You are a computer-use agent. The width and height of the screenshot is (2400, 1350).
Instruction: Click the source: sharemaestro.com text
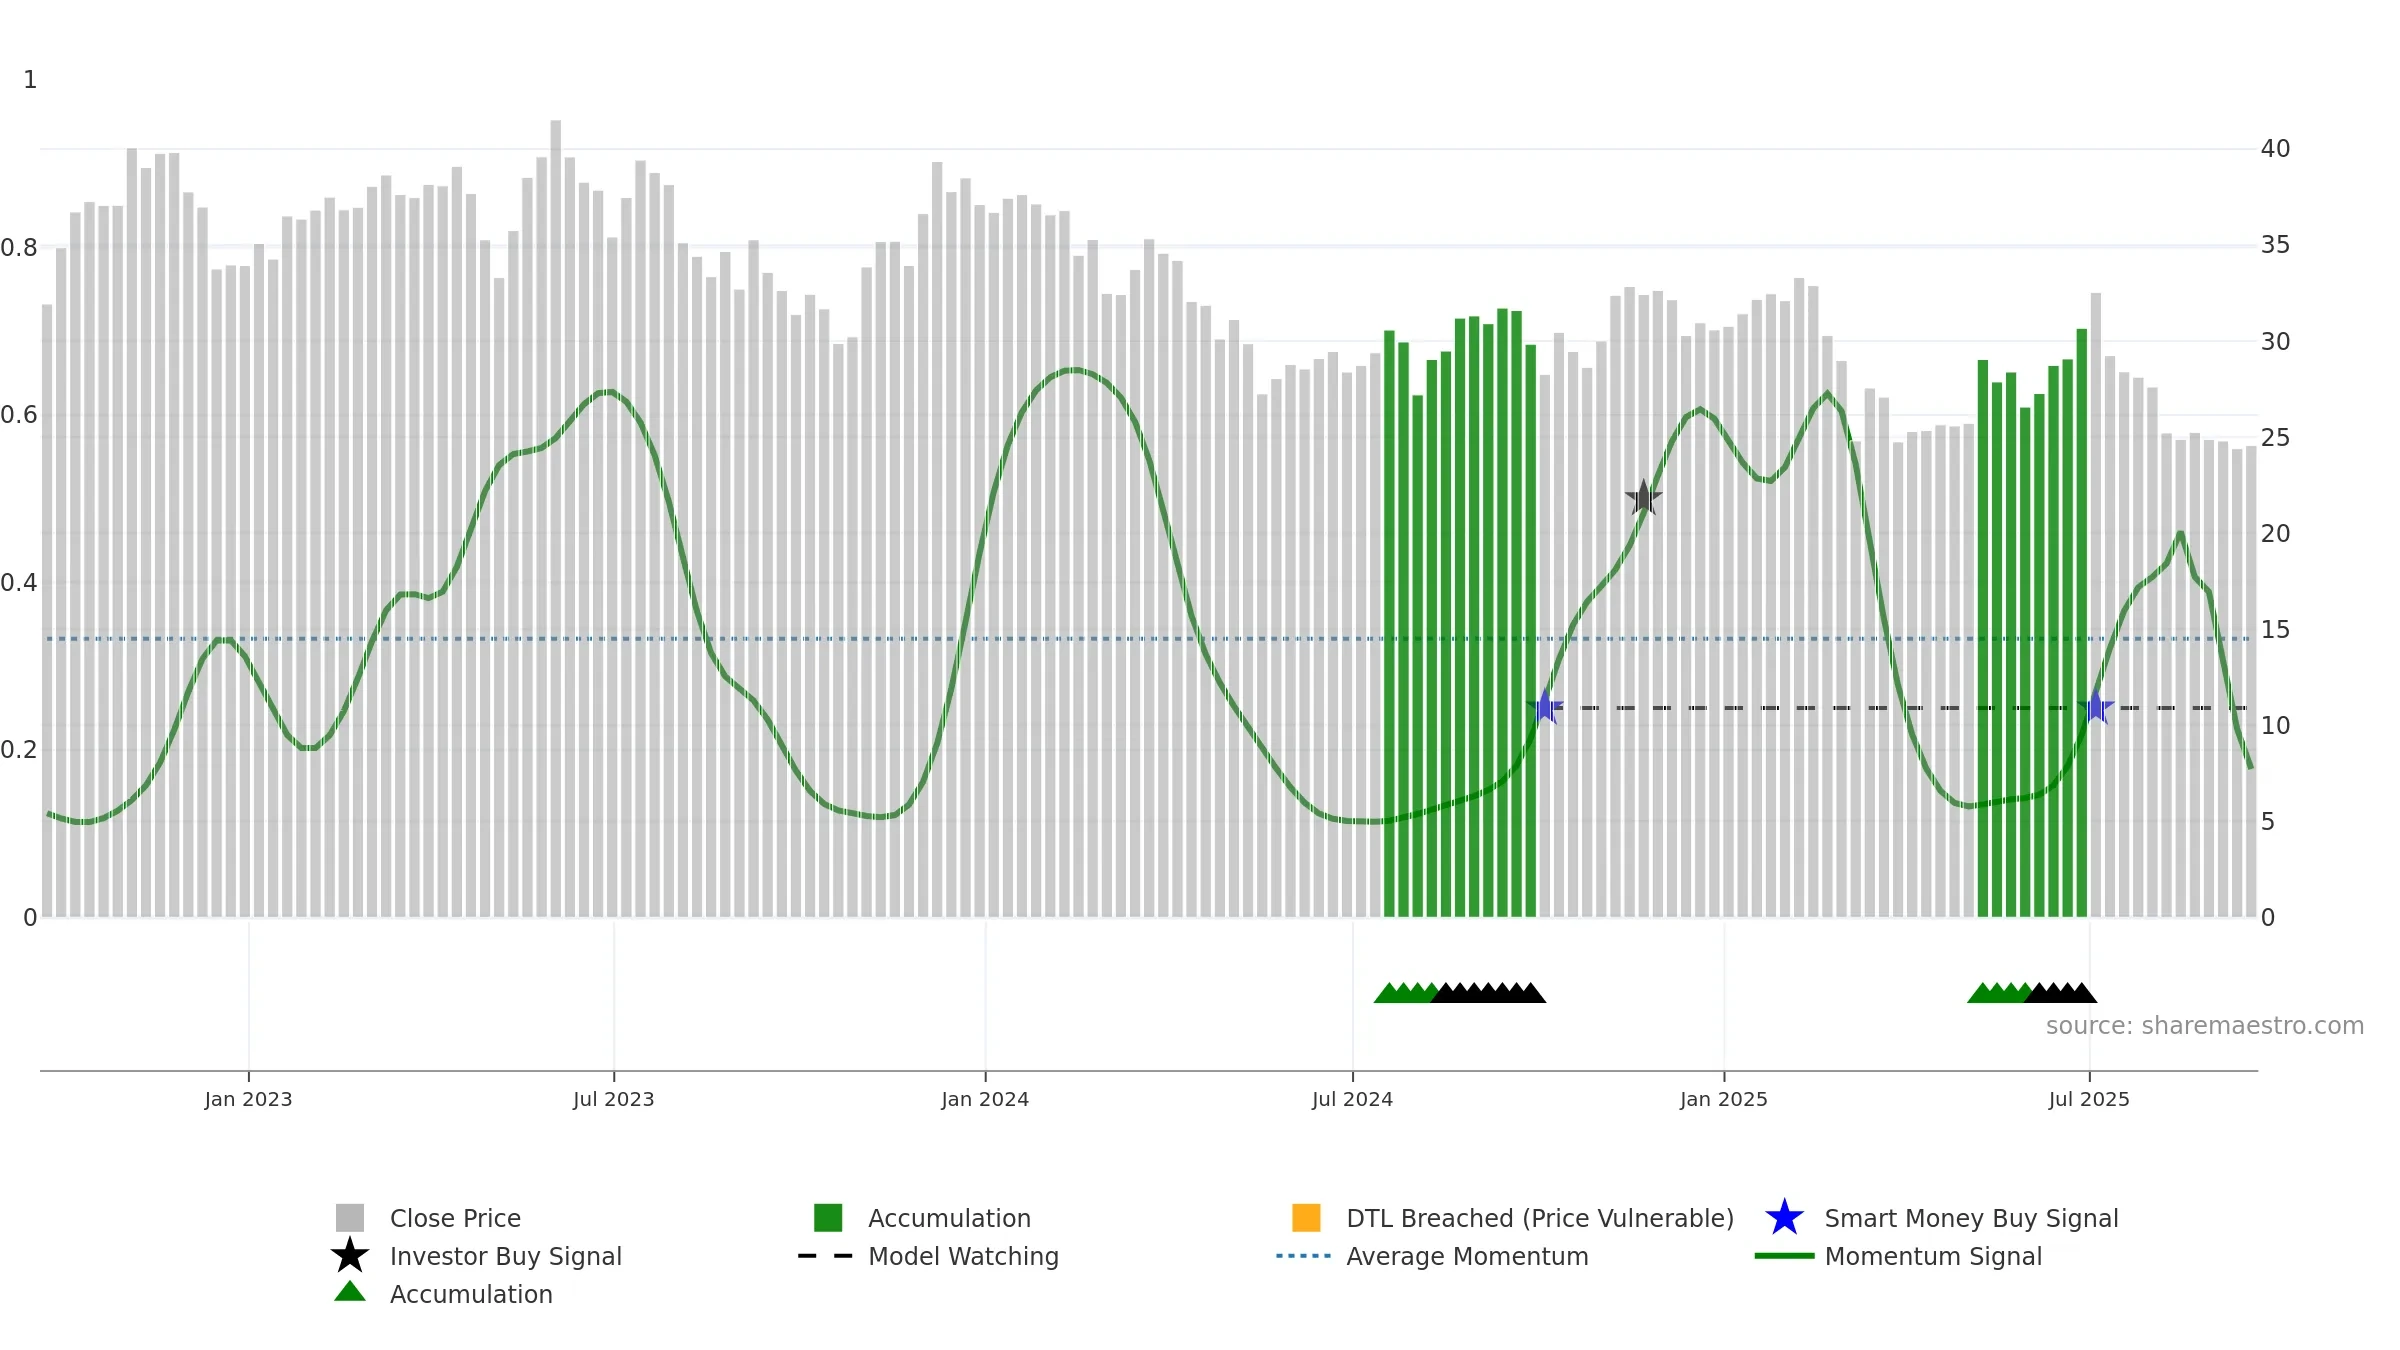[2205, 1026]
